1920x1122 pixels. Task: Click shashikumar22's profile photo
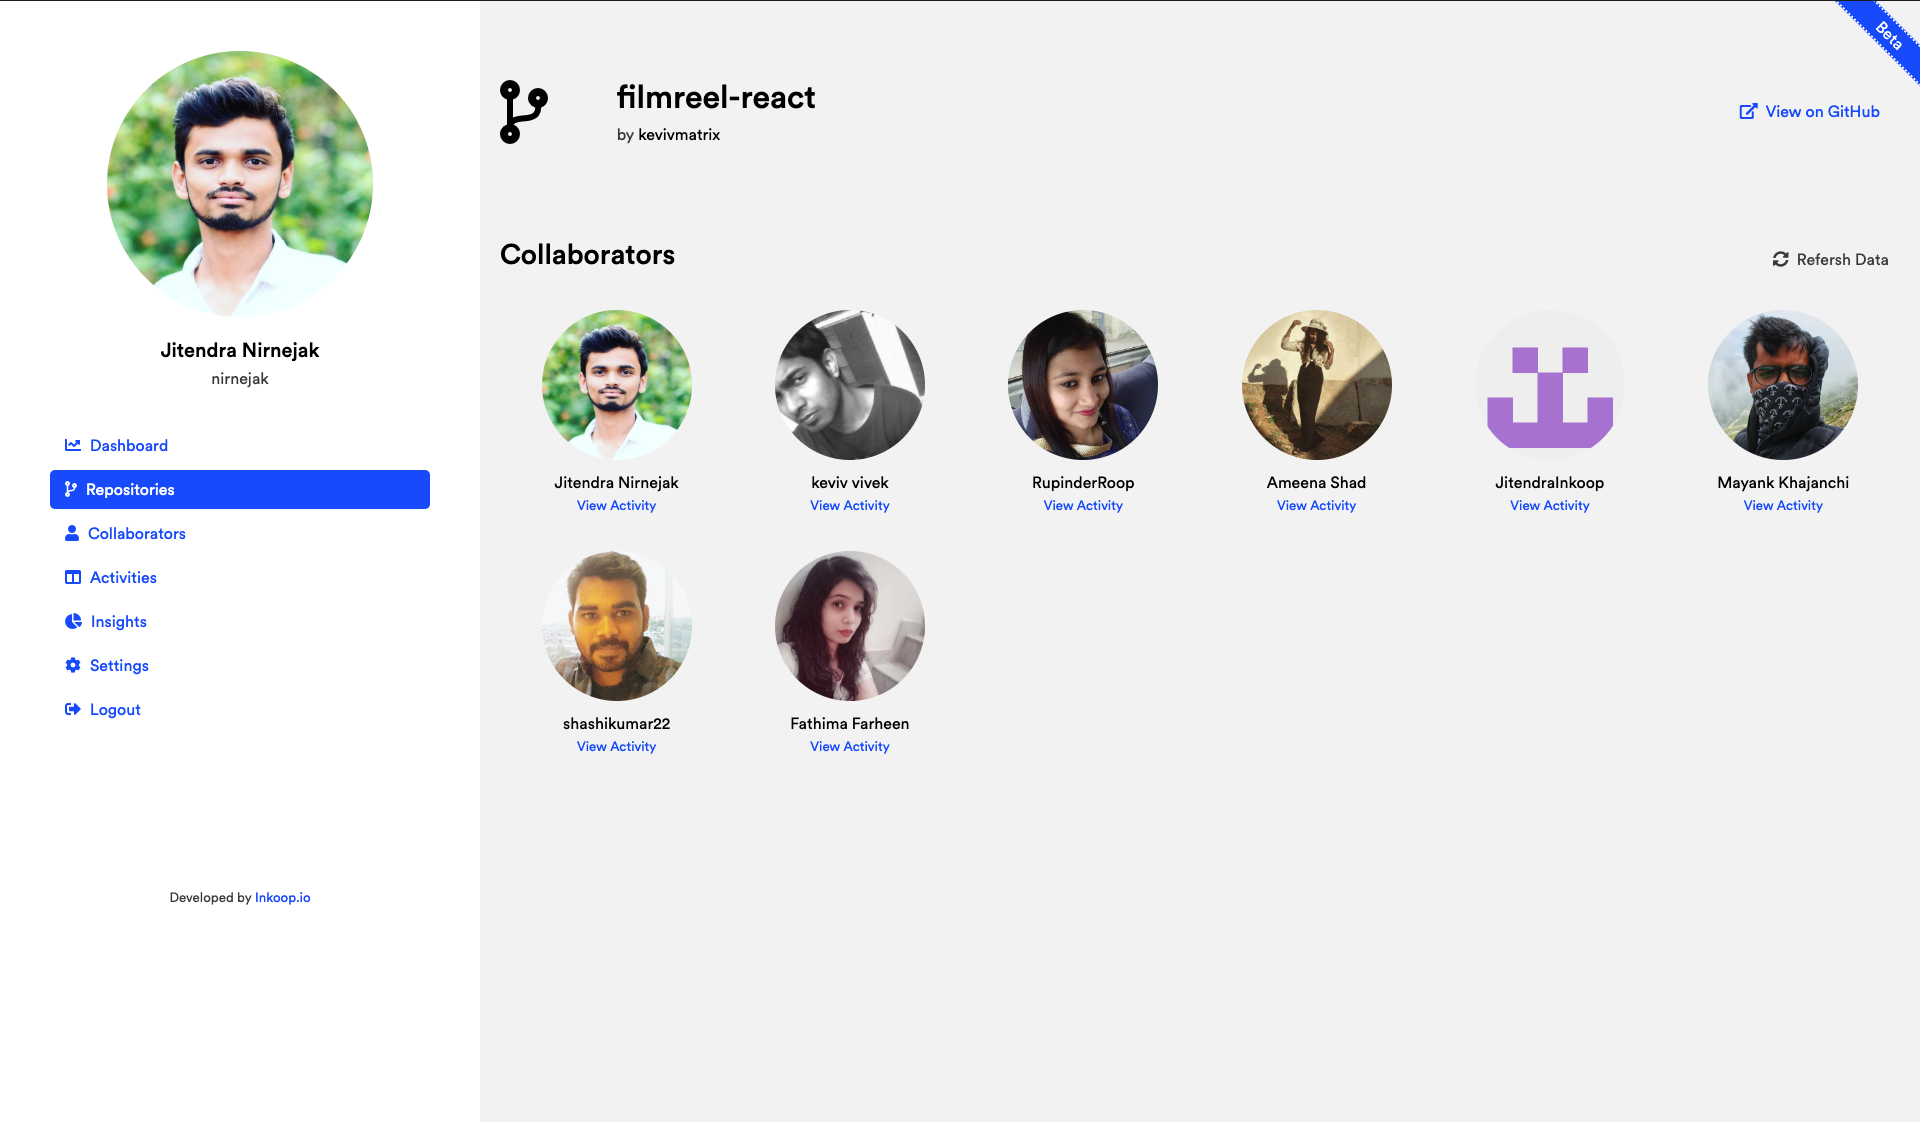(x=616, y=626)
